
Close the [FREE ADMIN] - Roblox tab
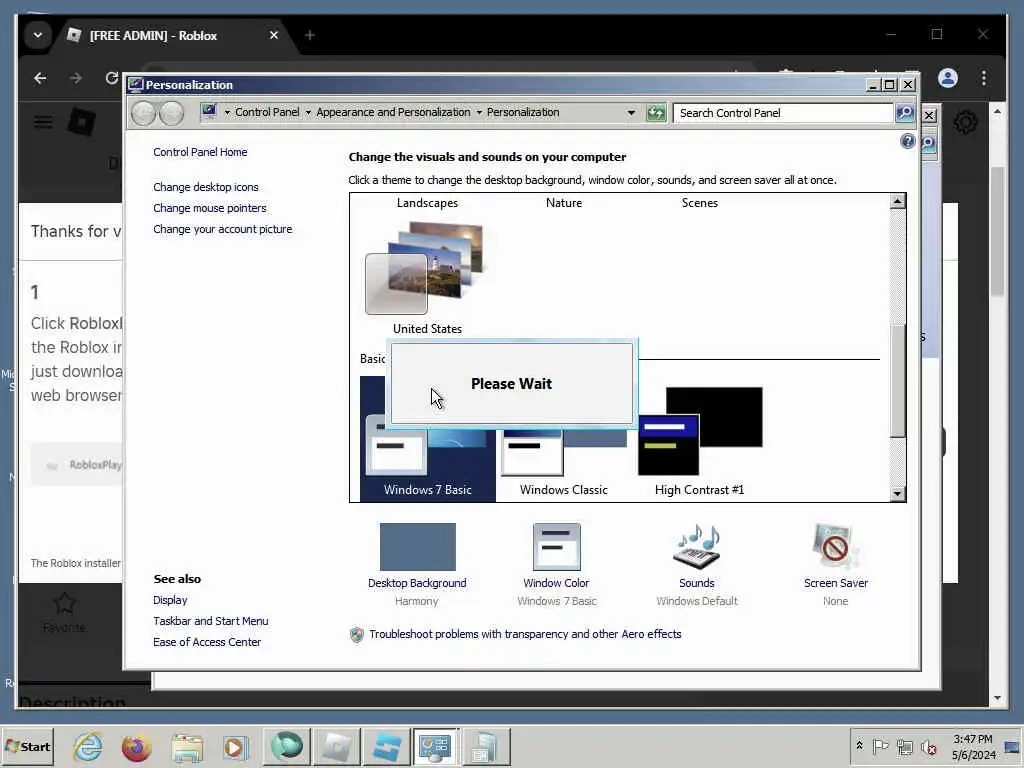(274, 35)
